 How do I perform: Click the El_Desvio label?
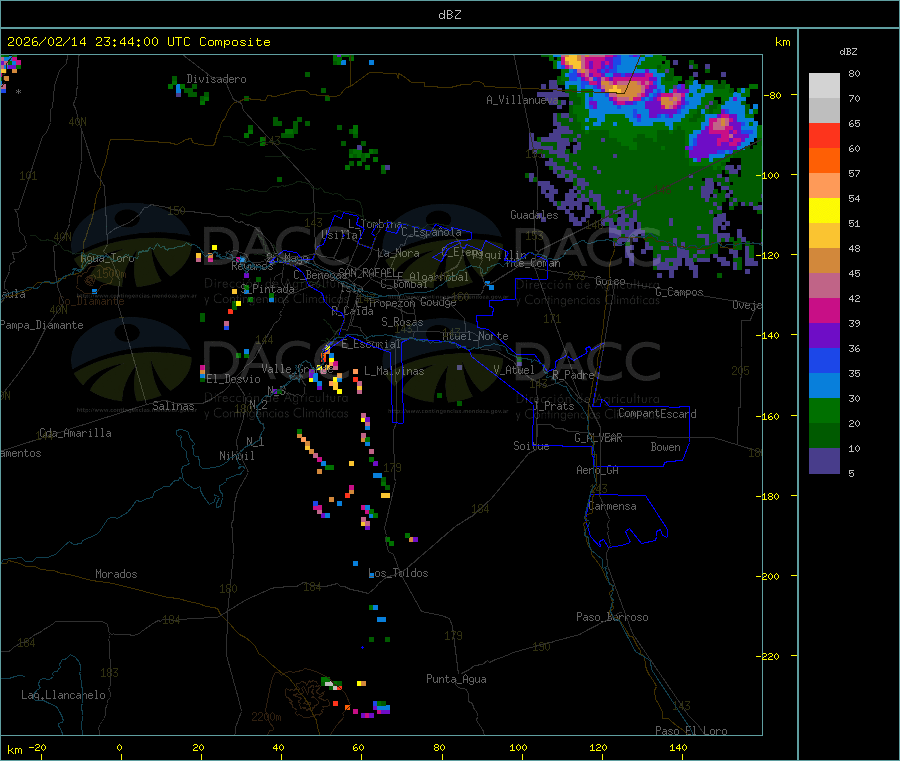point(234,379)
